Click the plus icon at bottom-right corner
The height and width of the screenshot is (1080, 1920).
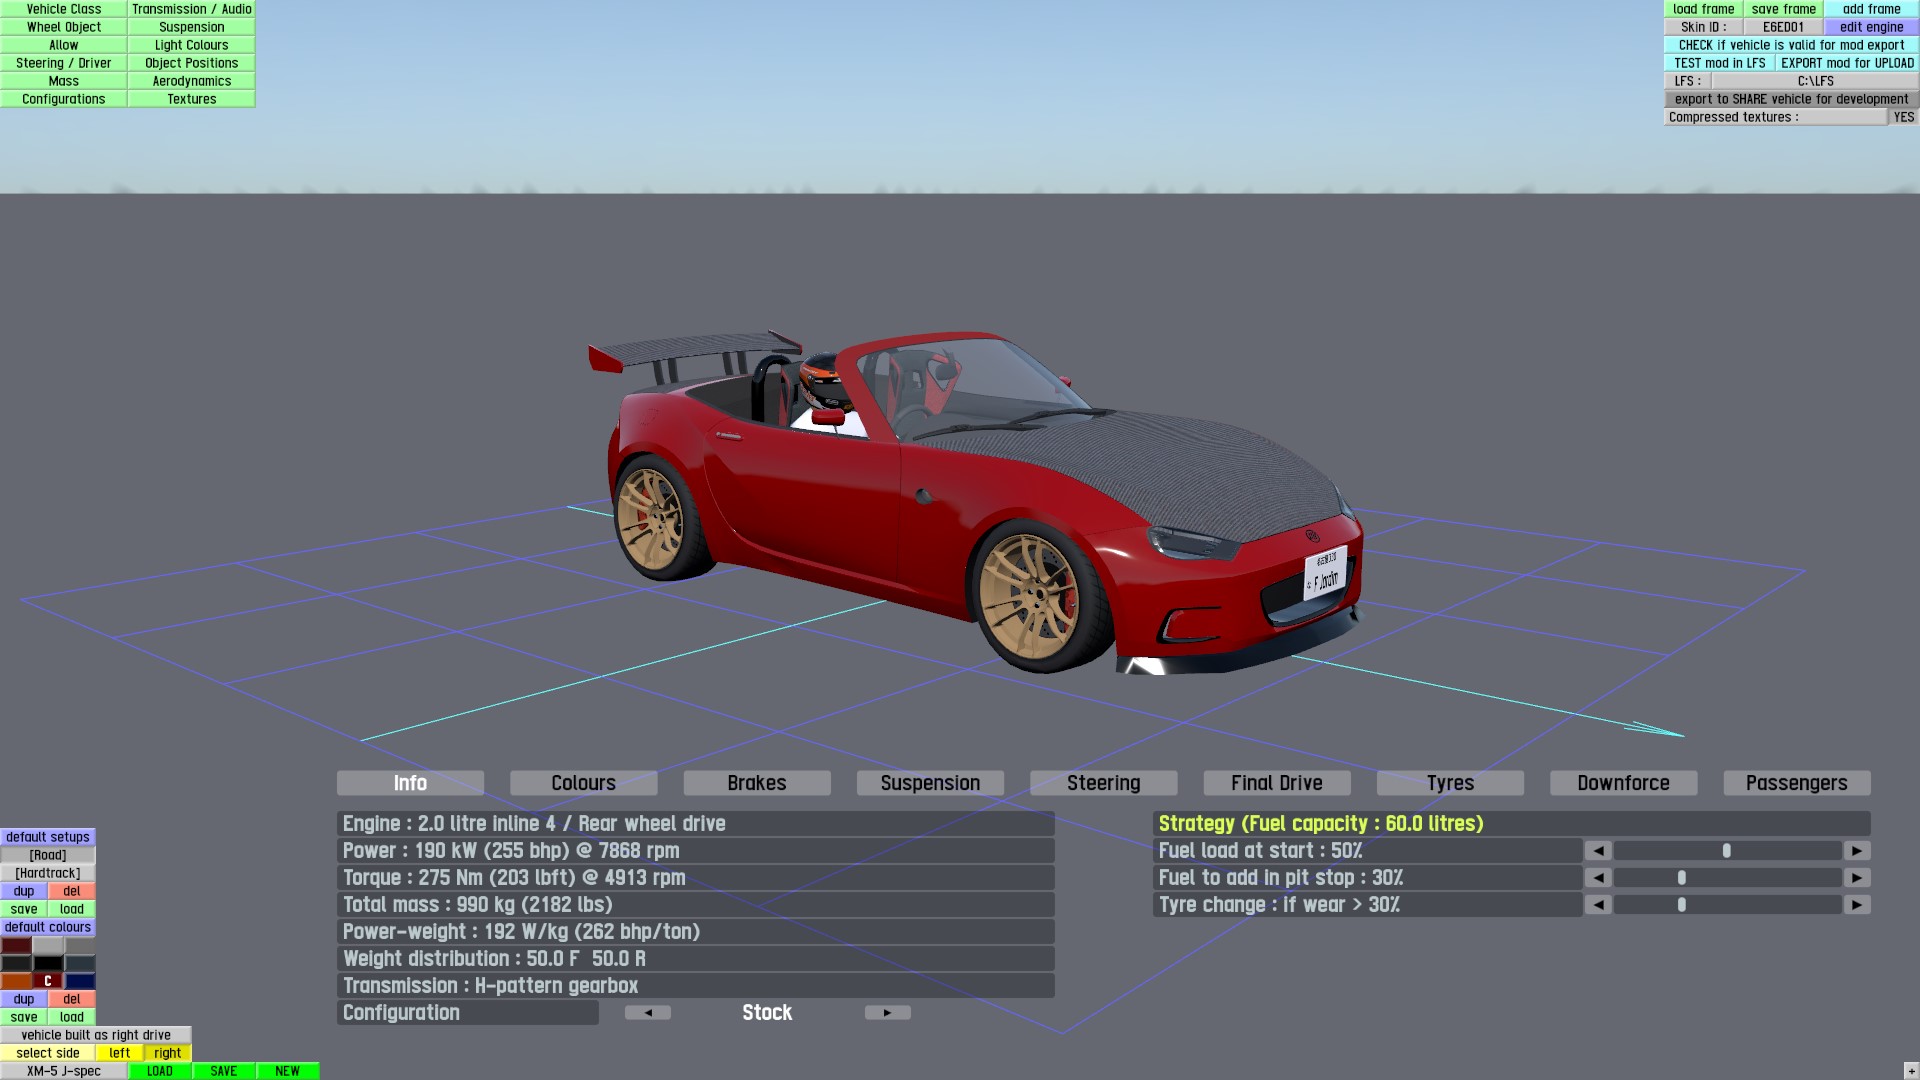1911,1071
